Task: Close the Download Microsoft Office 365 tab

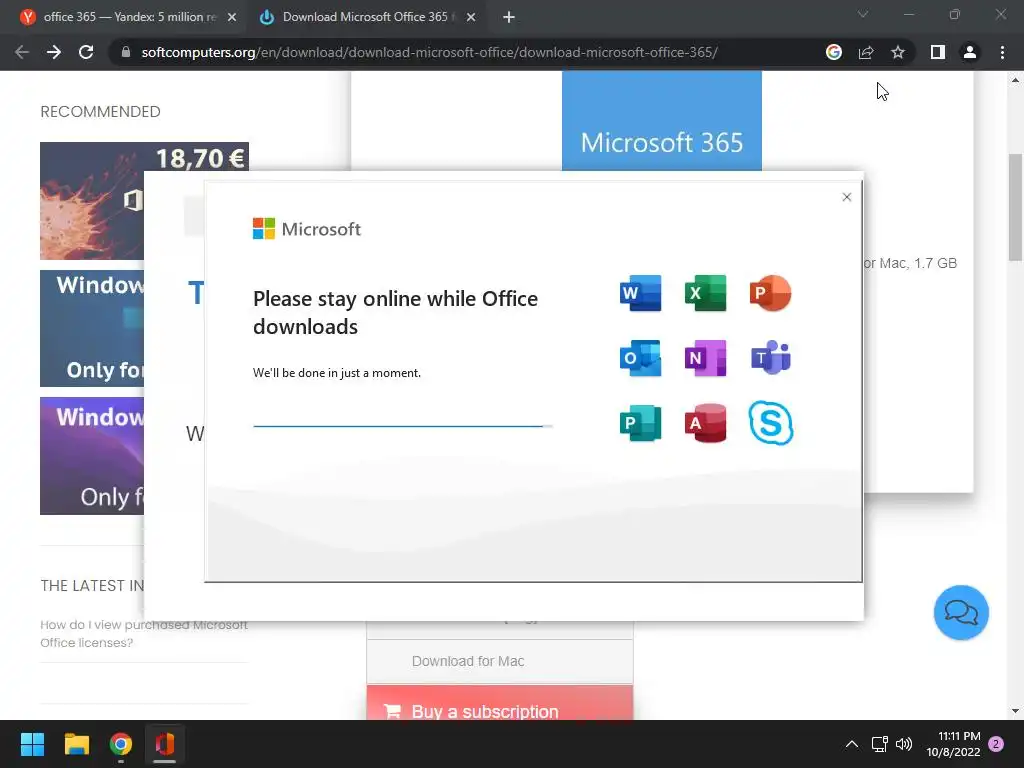Action: [x=471, y=18]
